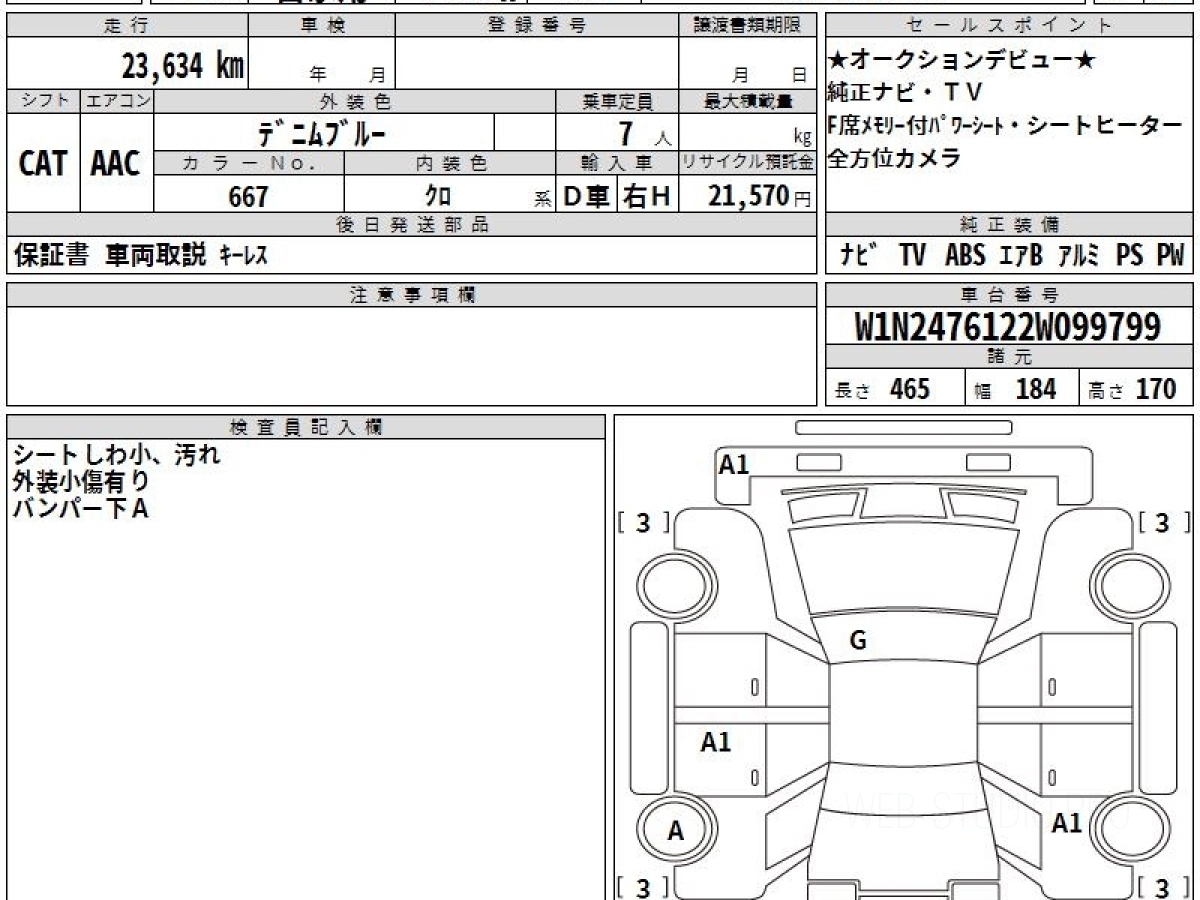This screenshot has height=900, width=1200.
Task: Select the 幅 184 width dimension
Action: [x=1020, y=389]
